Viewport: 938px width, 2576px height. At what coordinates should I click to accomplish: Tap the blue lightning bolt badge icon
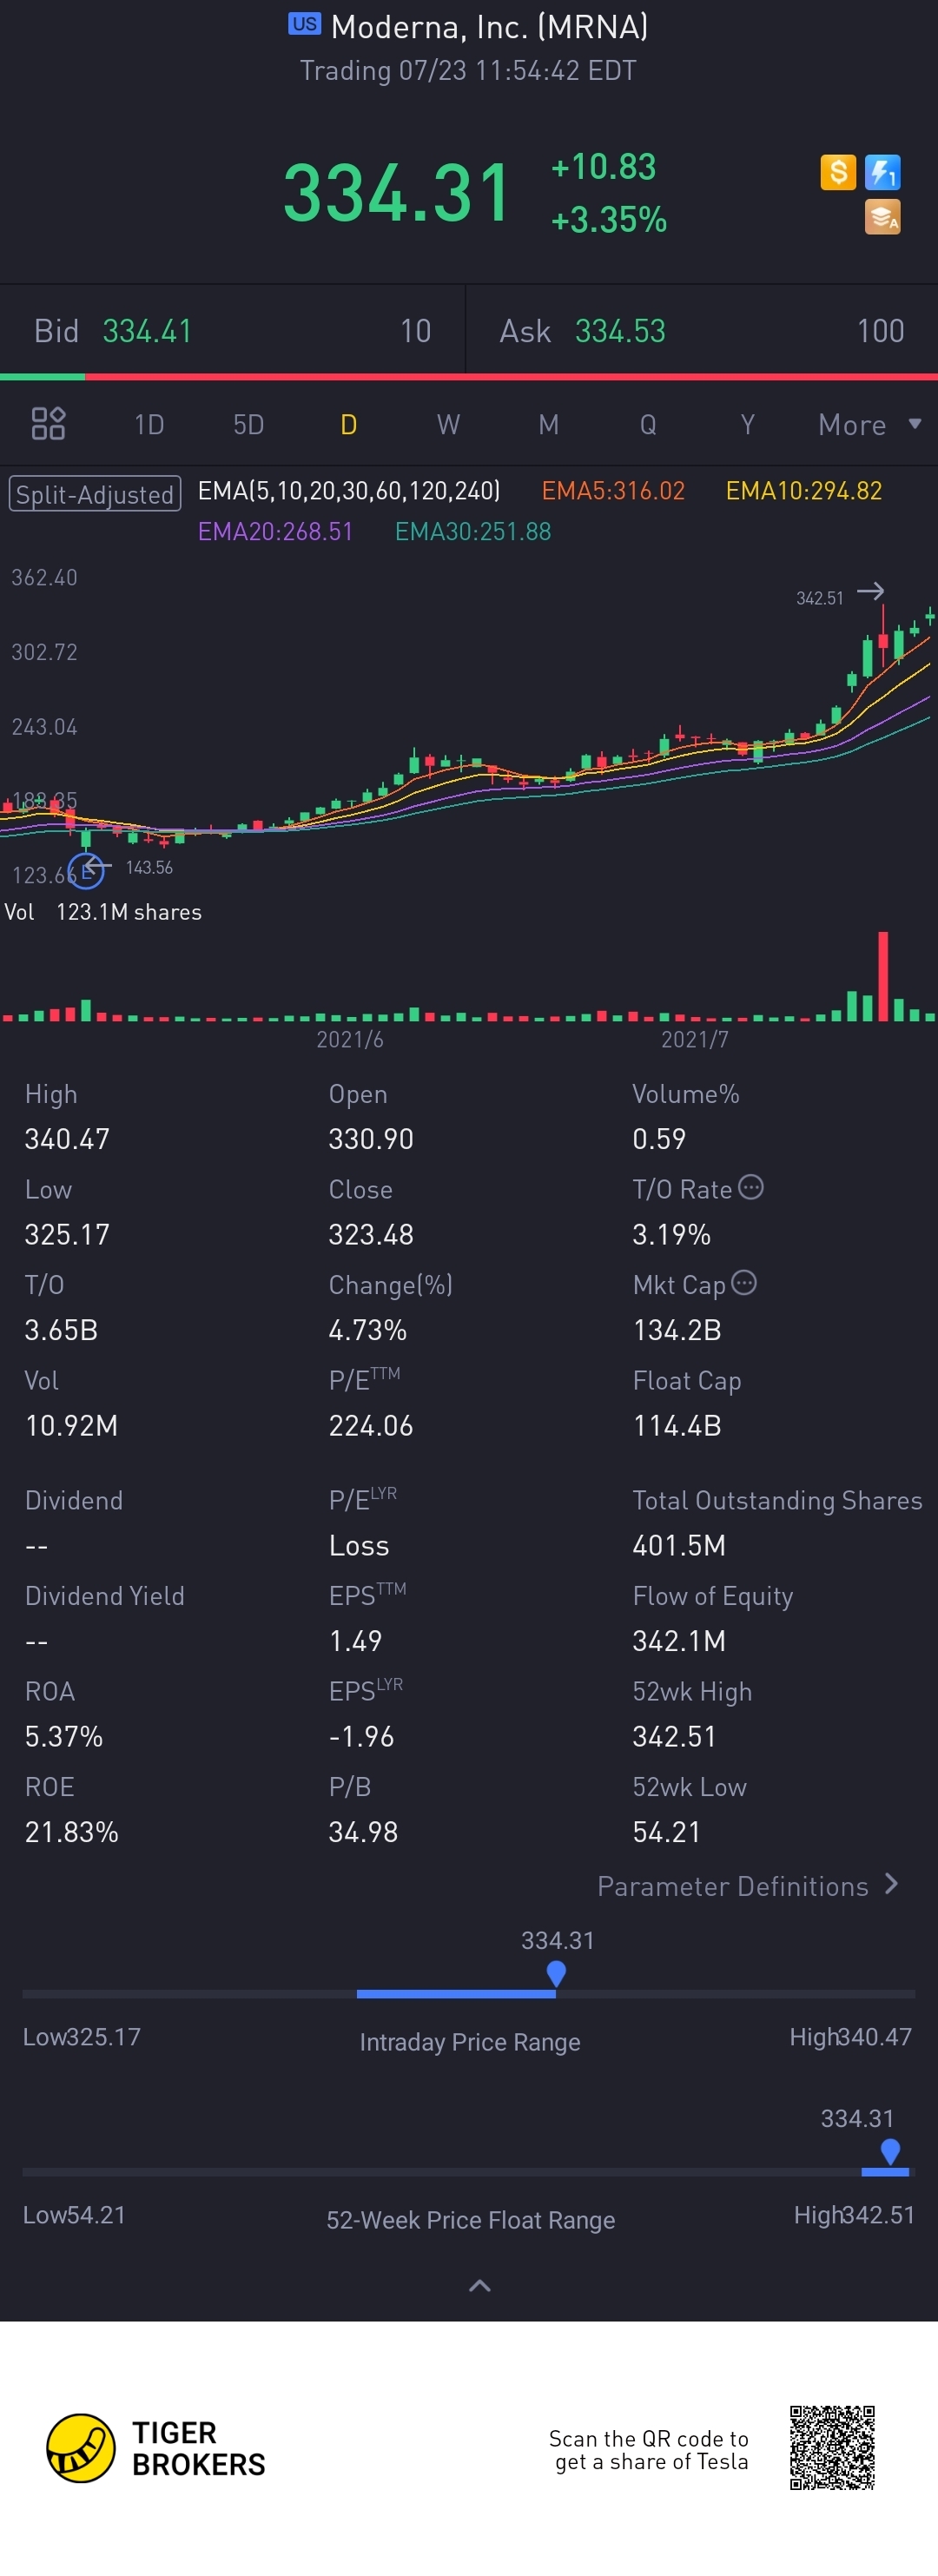click(883, 172)
